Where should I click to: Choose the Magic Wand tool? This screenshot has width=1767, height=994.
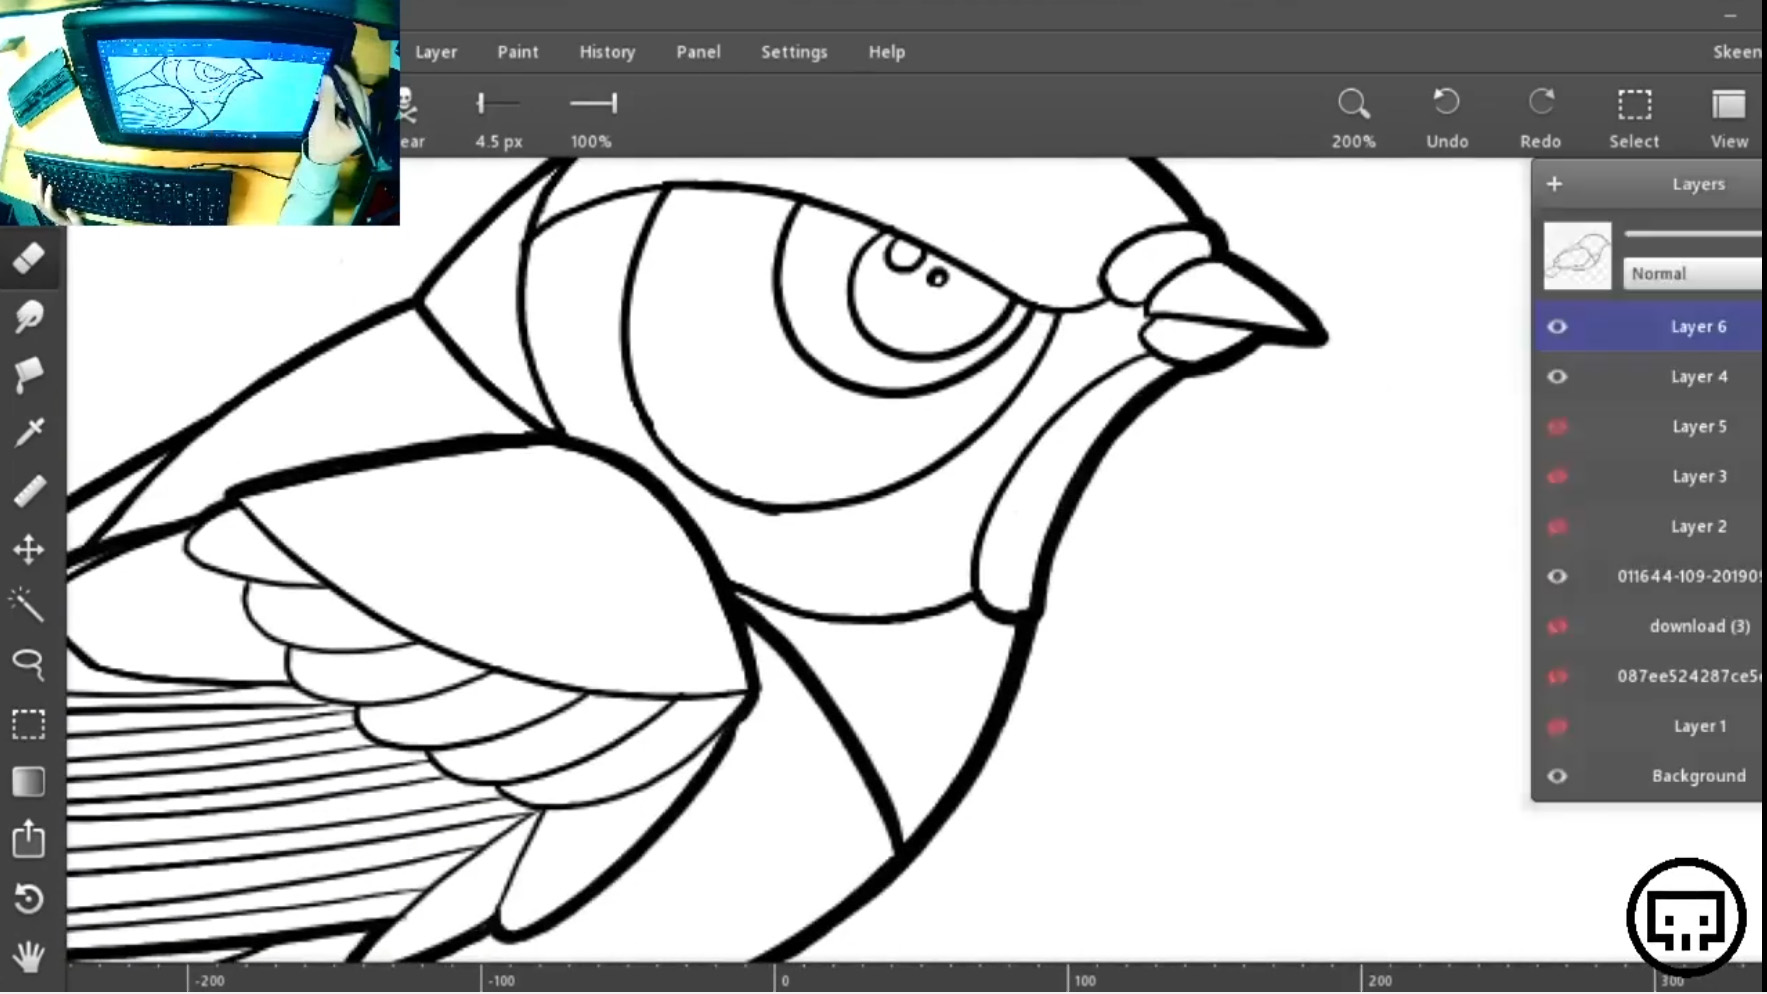(x=27, y=606)
